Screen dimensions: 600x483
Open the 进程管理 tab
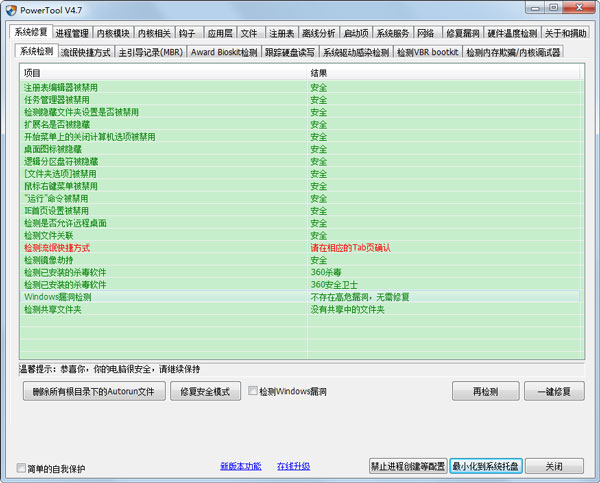pos(73,33)
